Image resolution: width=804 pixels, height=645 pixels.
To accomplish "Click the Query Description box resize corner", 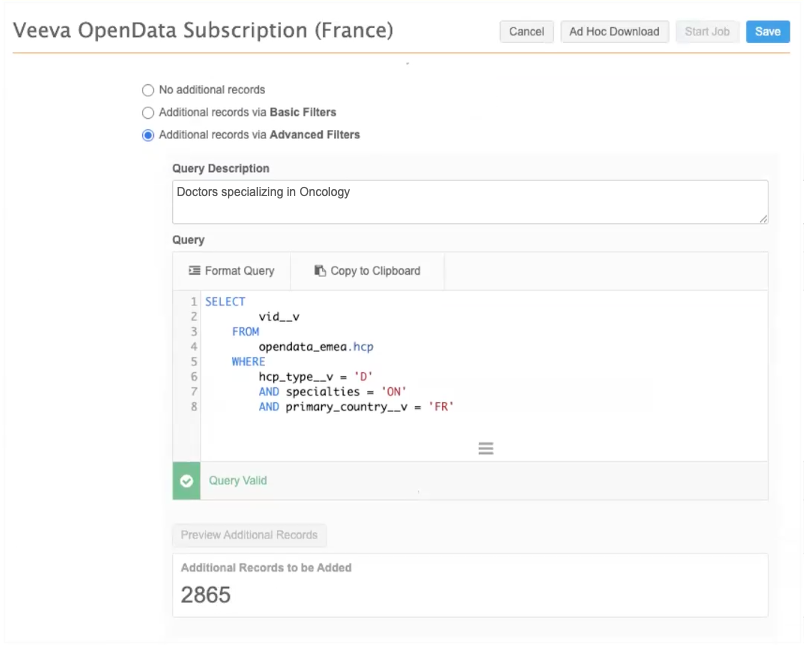I will 763,219.
